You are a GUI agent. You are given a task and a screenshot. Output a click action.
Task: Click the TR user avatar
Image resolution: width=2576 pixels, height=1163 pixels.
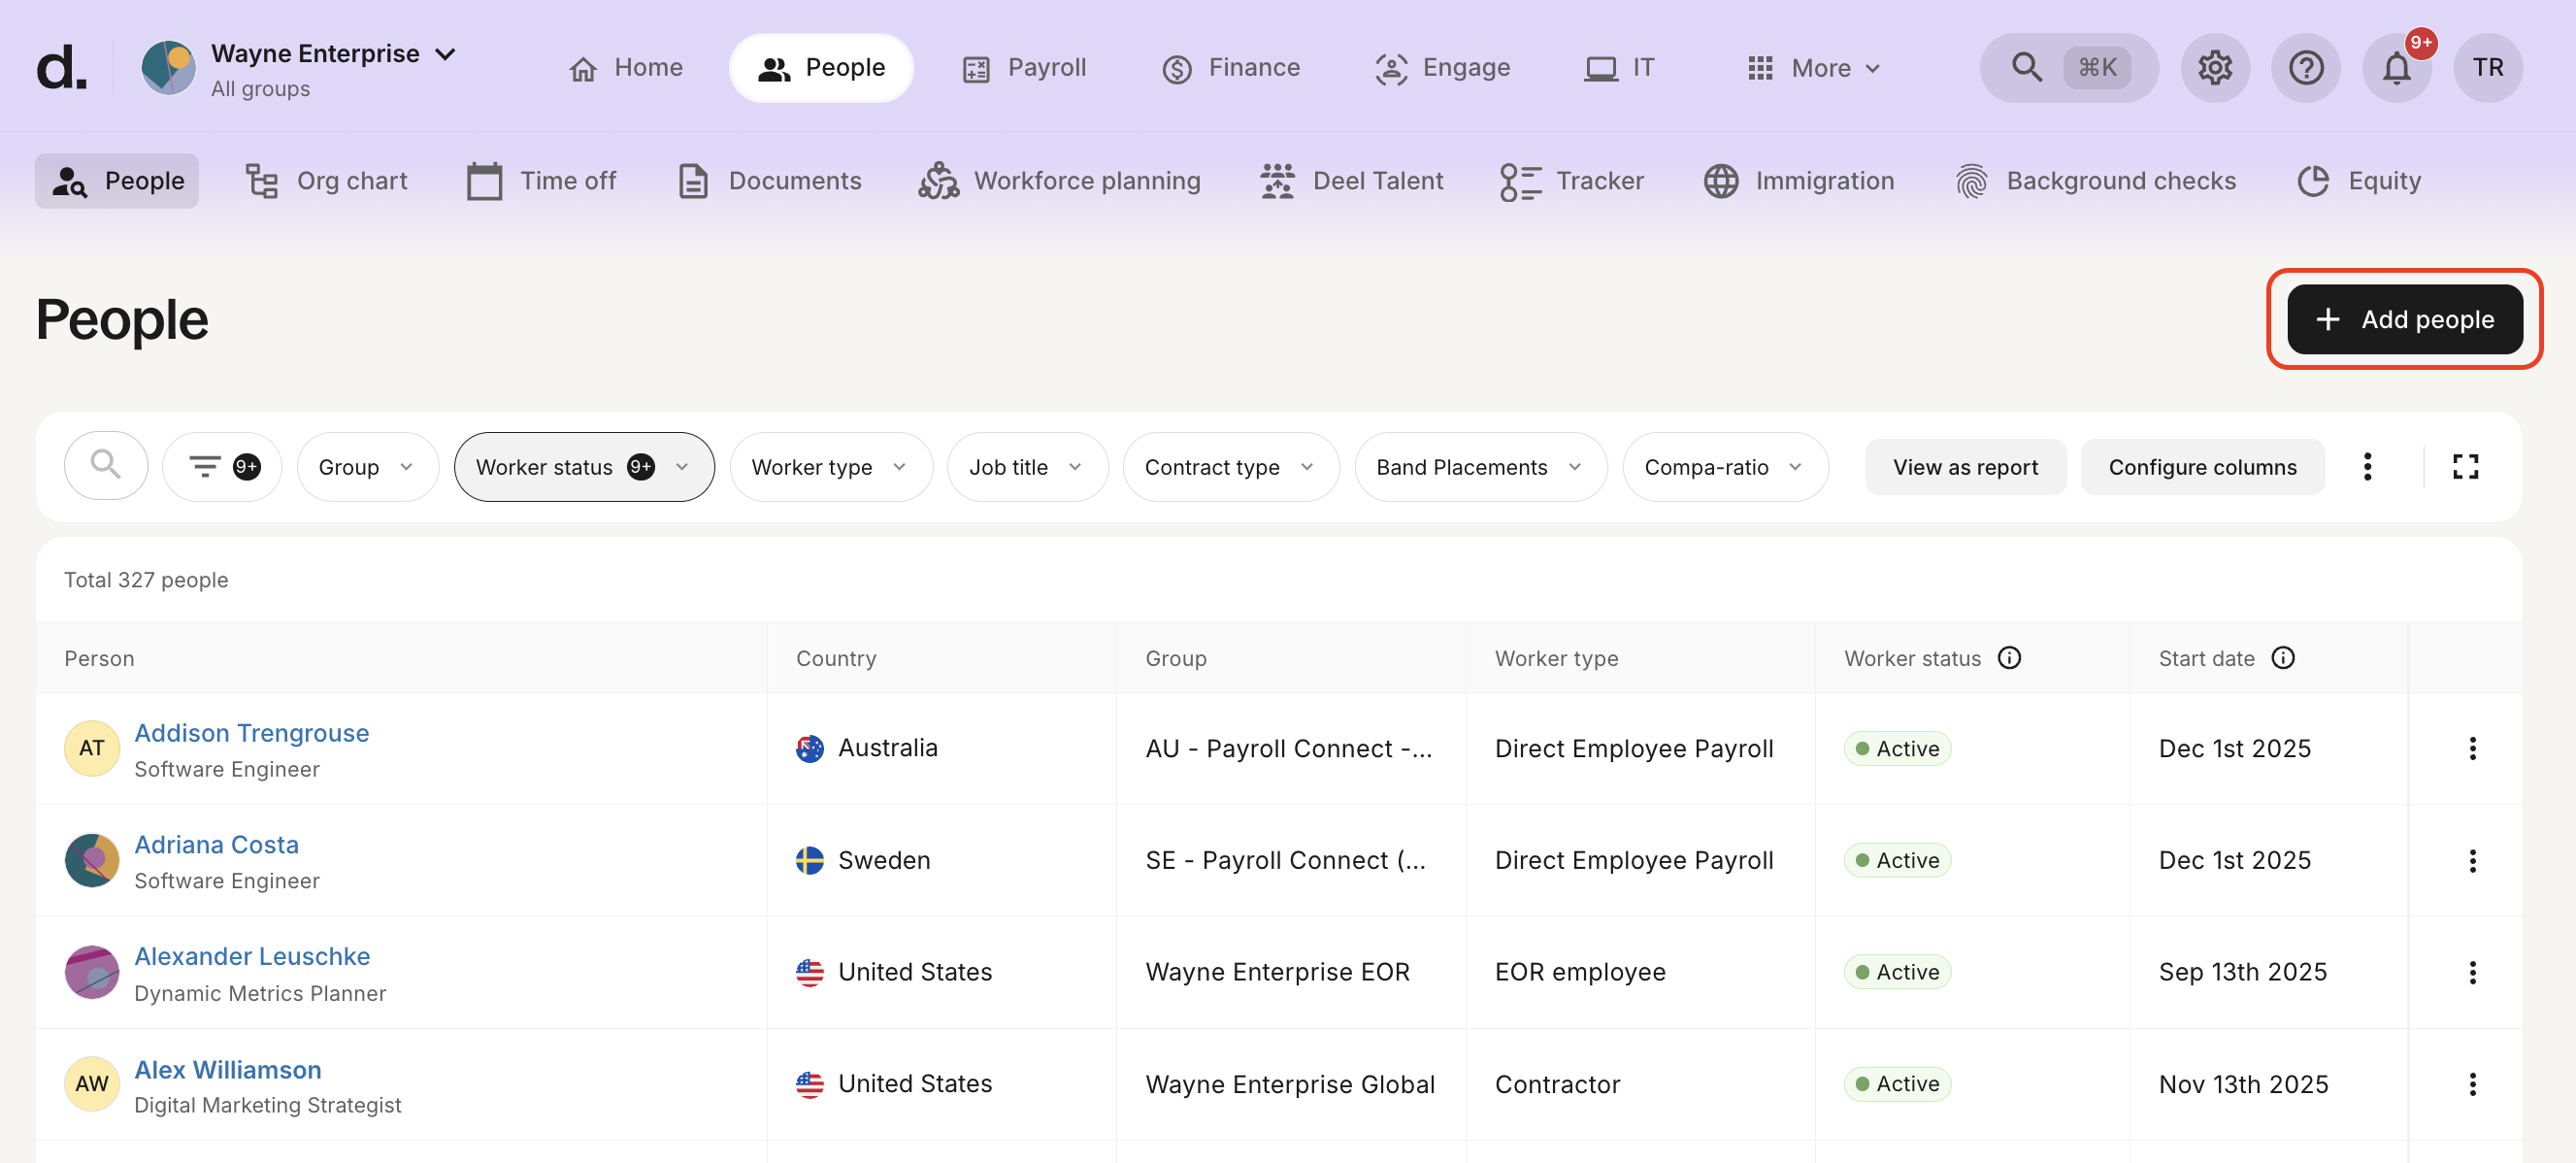pos(2487,68)
